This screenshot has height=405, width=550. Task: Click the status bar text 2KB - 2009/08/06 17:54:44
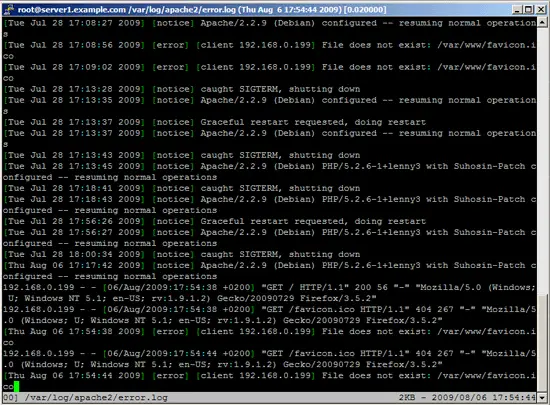(x=467, y=398)
